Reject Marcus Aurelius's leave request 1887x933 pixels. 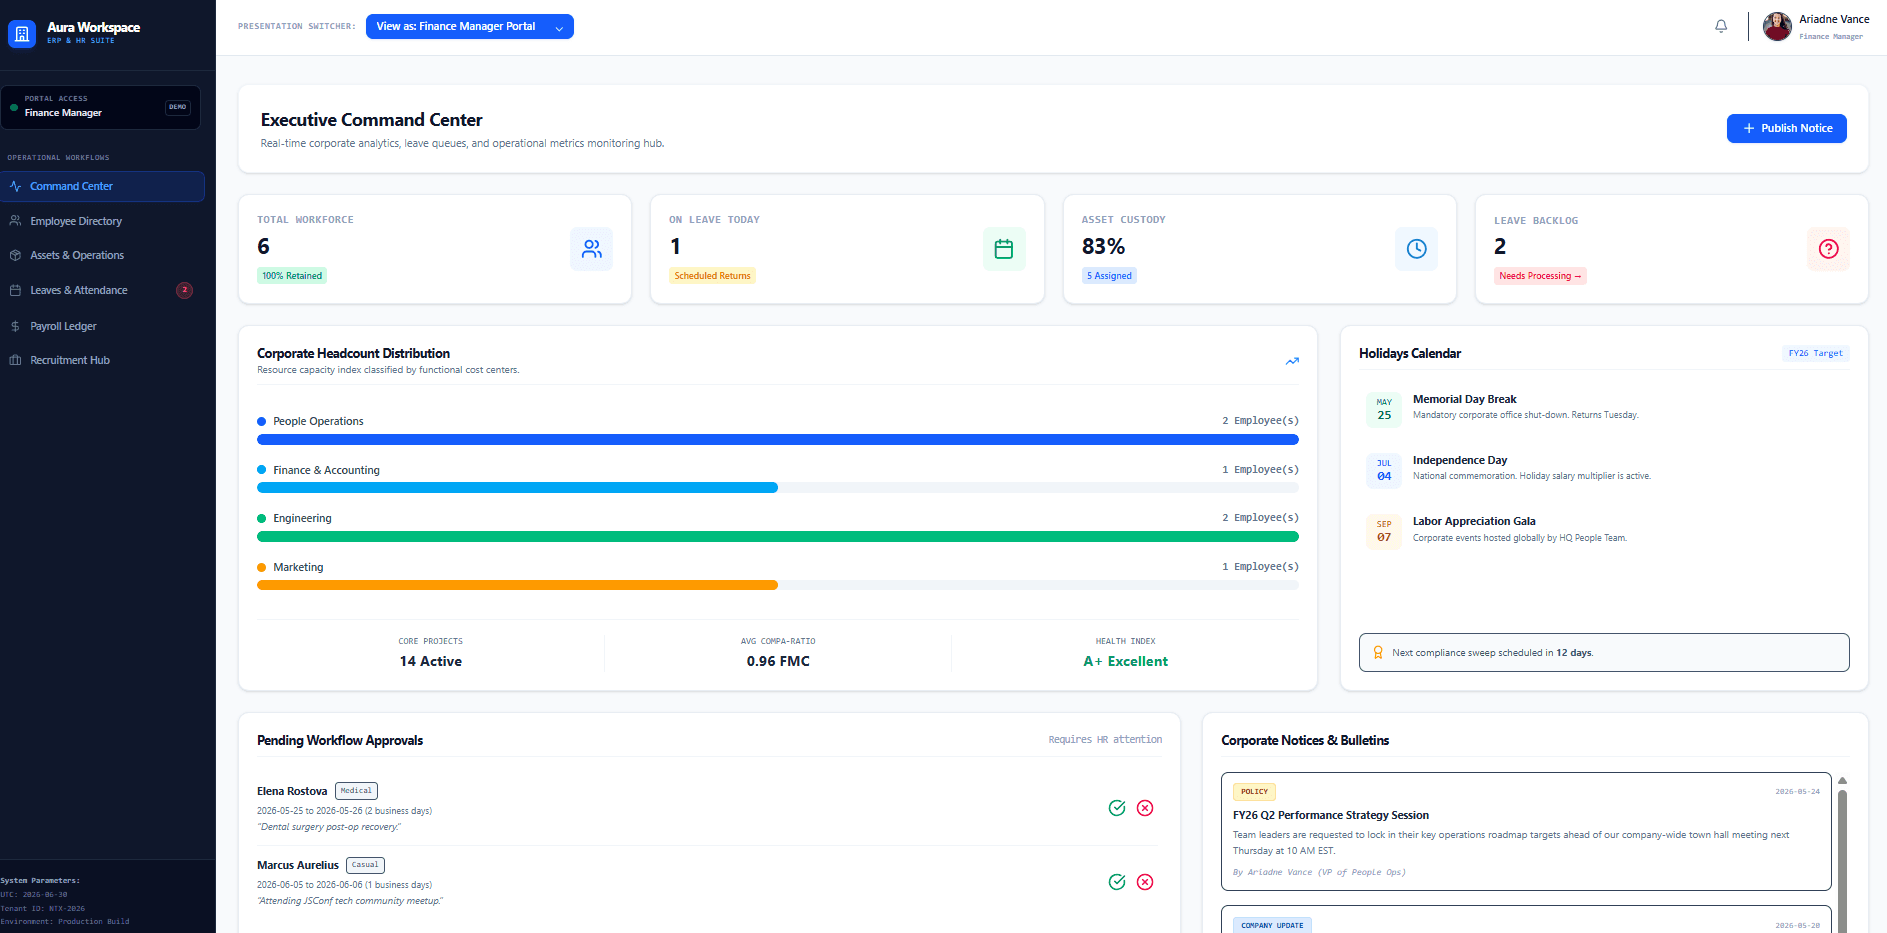click(1145, 882)
